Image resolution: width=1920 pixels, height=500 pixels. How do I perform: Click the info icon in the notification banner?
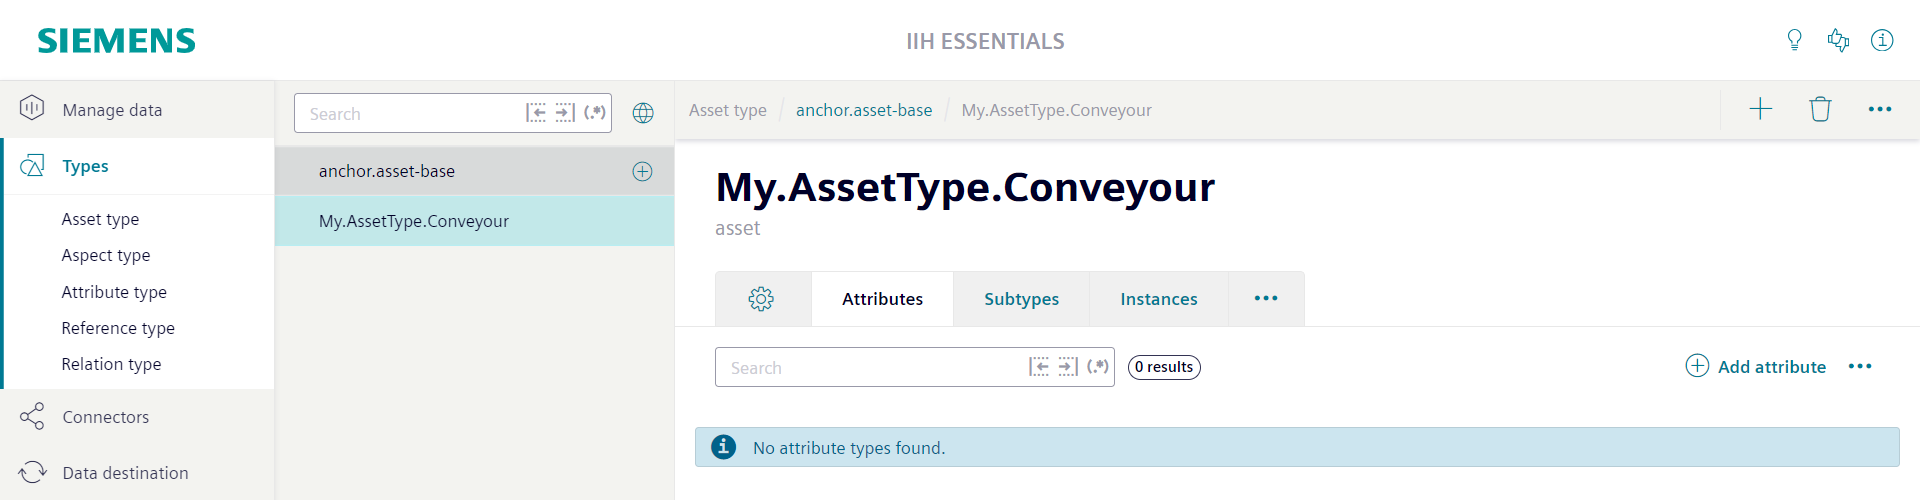[723, 447]
